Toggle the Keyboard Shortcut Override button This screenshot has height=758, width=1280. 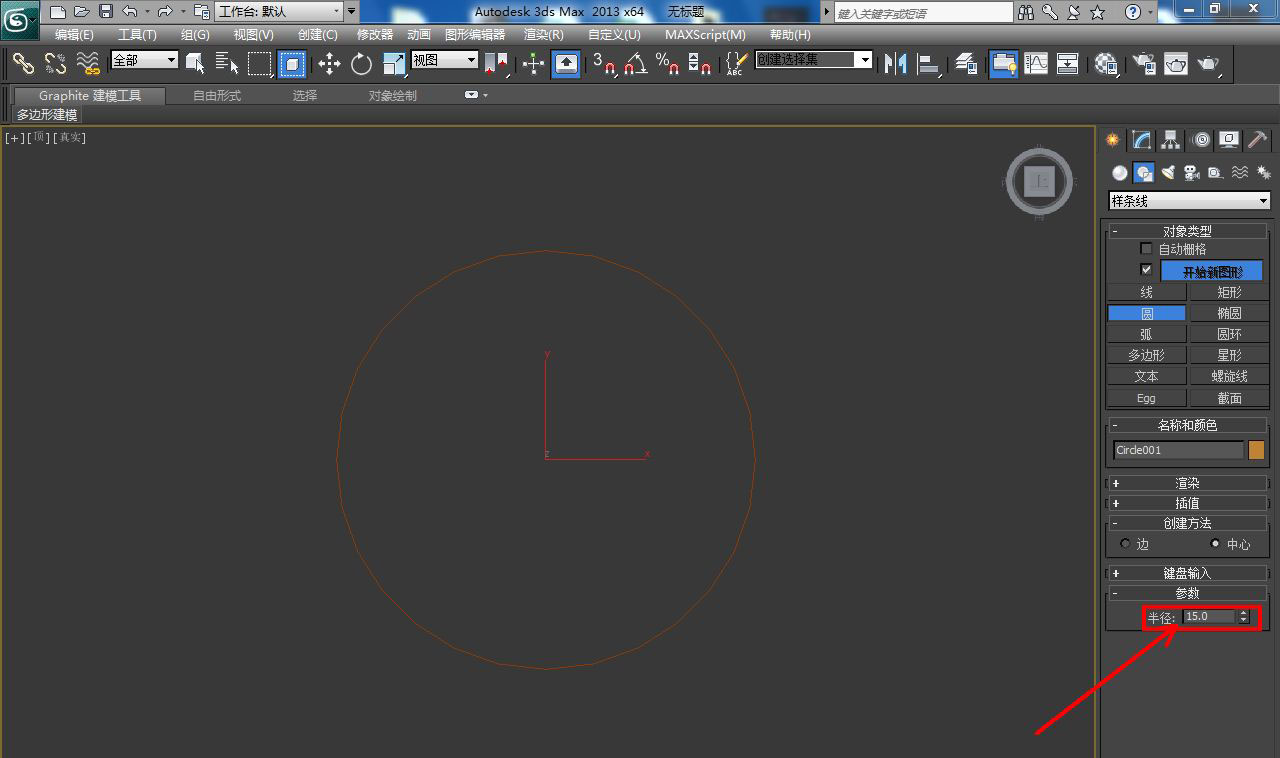coord(566,63)
